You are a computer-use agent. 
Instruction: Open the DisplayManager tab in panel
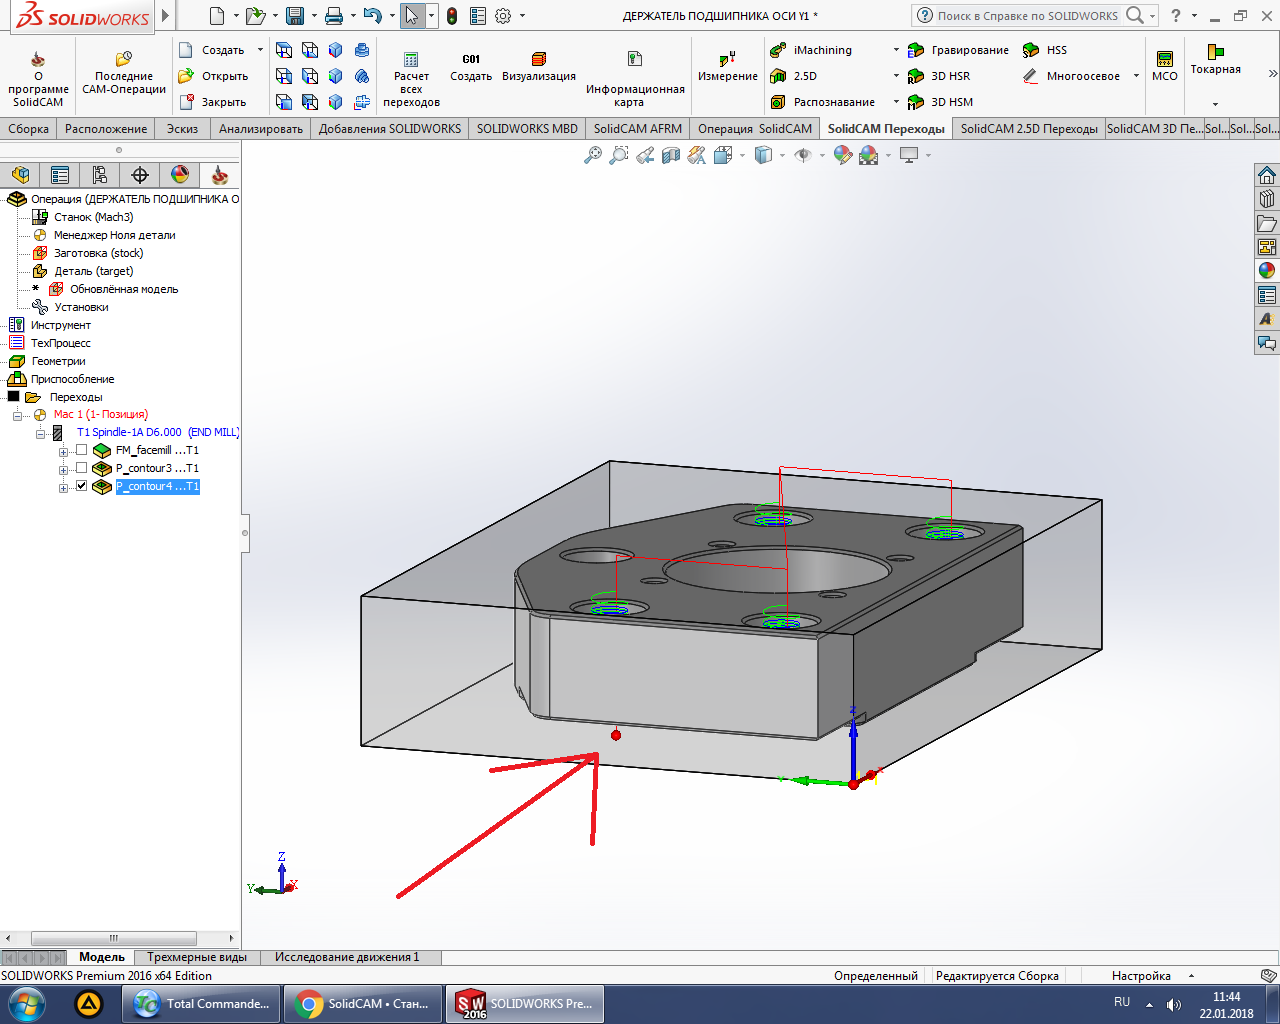180,175
